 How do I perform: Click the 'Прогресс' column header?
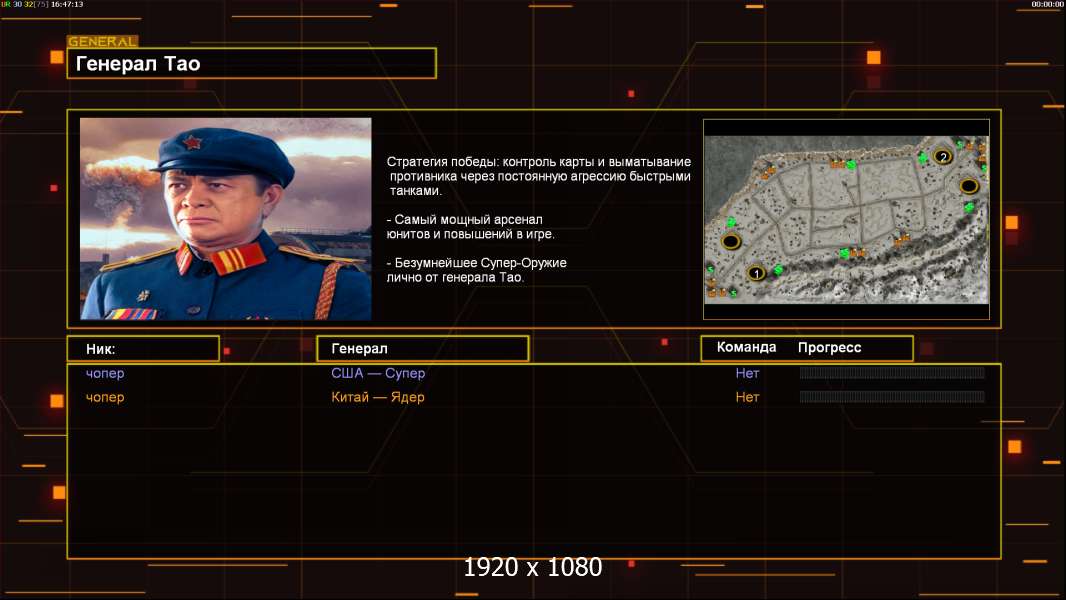(x=829, y=347)
